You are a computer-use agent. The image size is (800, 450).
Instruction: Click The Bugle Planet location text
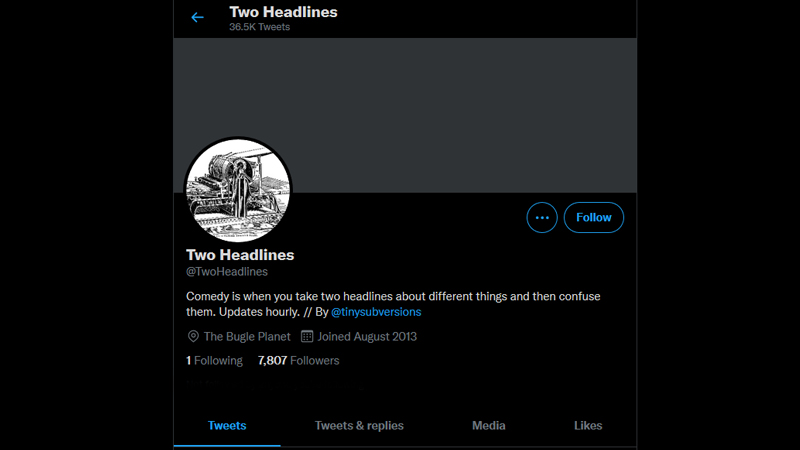tap(247, 337)
